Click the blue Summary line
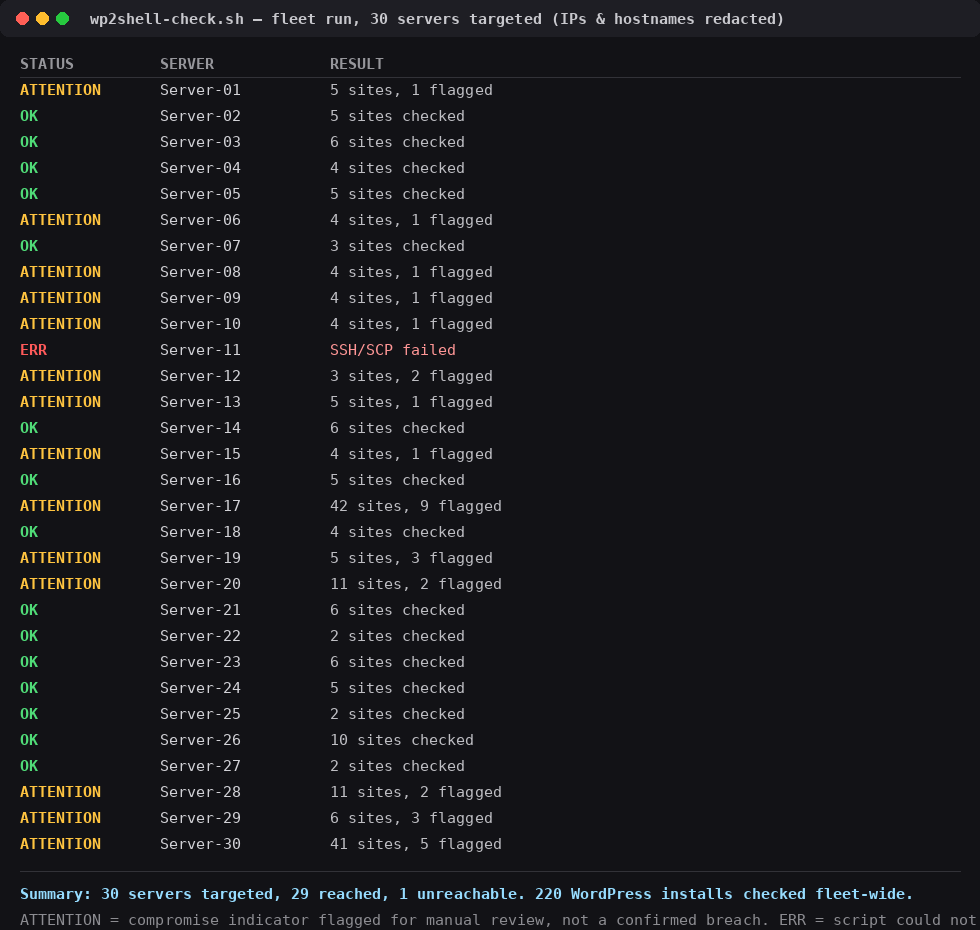Screen dimensions: 980x930 (x=466, y=894)
